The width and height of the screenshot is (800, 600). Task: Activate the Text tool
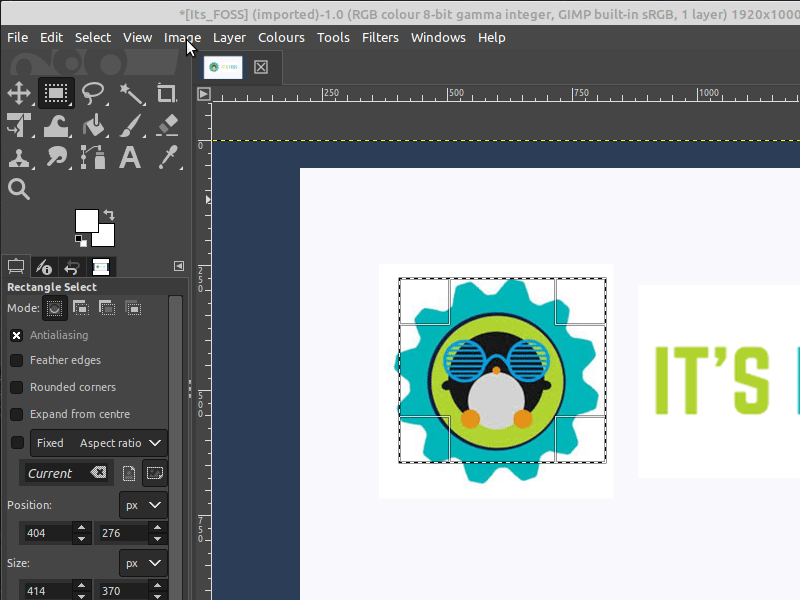[130, 158]
